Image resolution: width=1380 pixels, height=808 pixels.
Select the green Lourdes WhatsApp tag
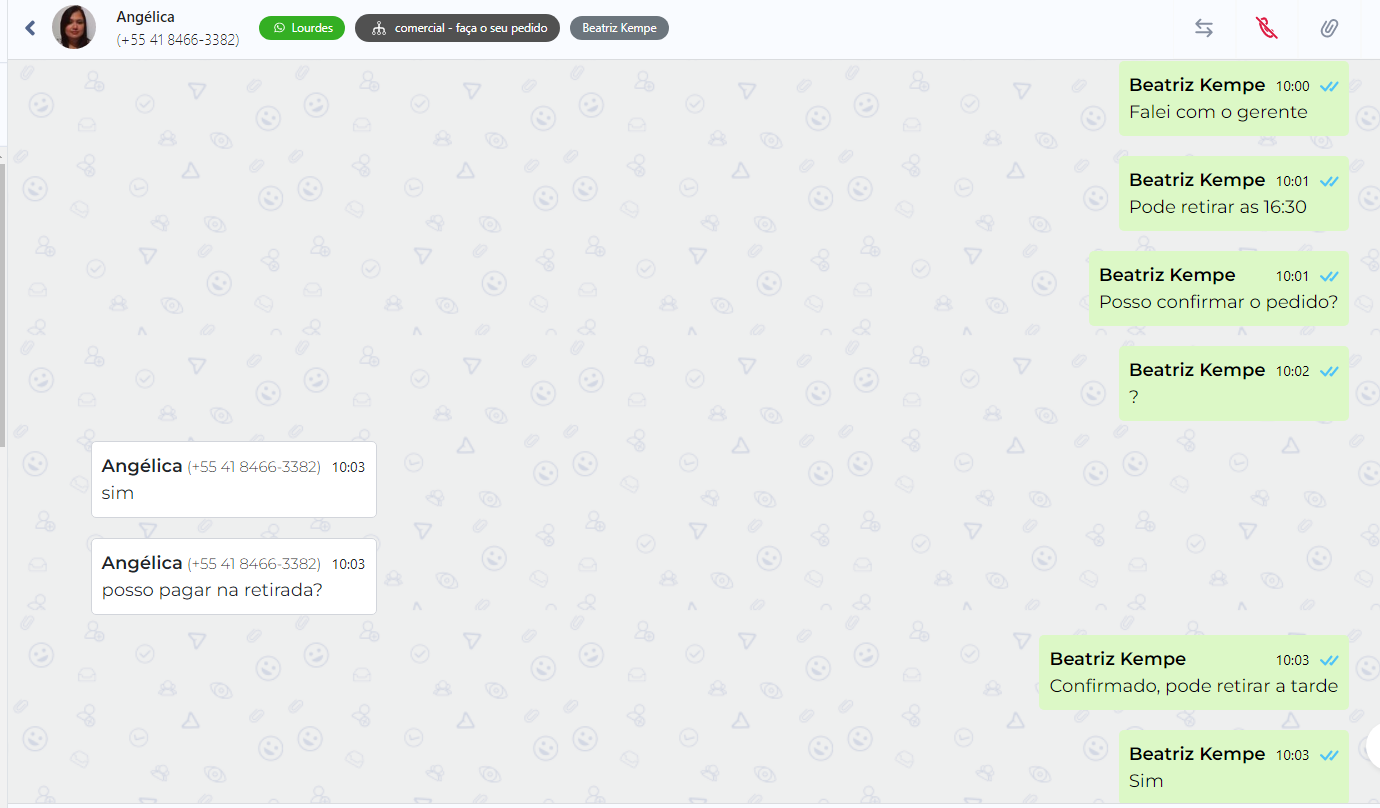302,28
